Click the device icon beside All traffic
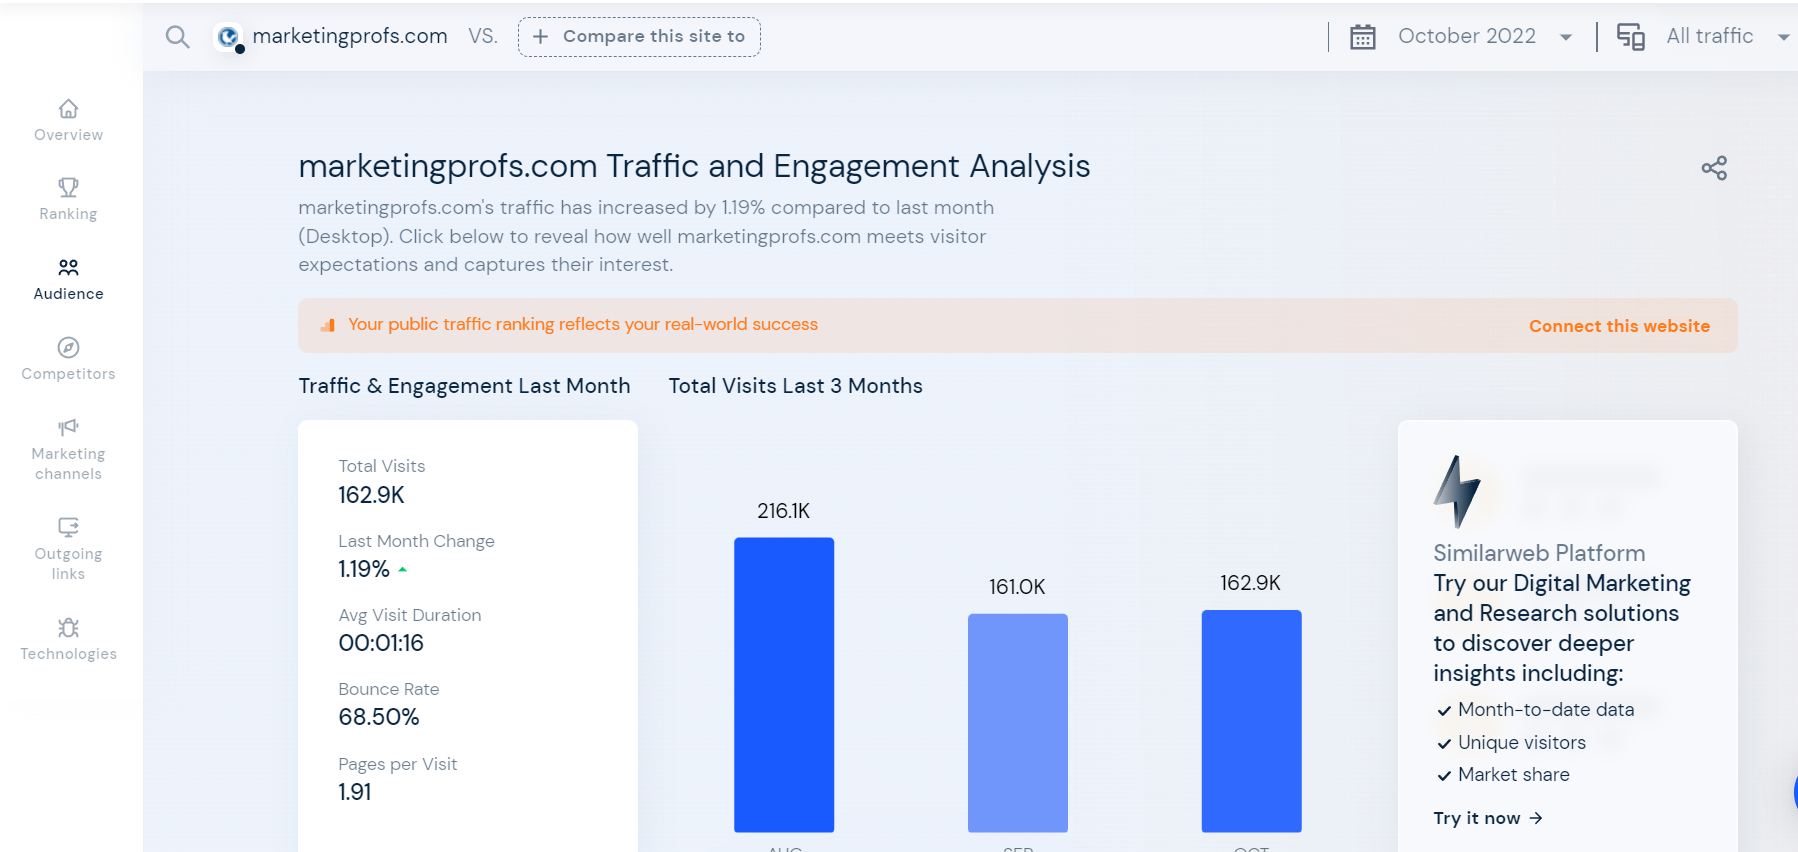The height and width of the screenshot is (852, 1798). (x=1631, y=37)
